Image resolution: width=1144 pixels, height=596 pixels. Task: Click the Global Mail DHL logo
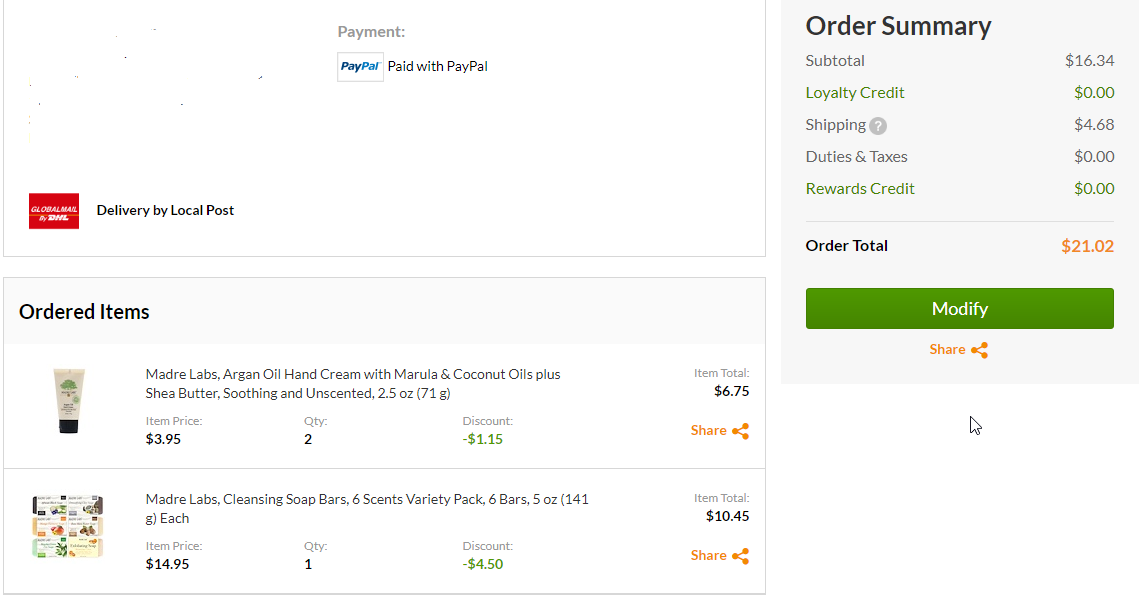pos(54,211)
